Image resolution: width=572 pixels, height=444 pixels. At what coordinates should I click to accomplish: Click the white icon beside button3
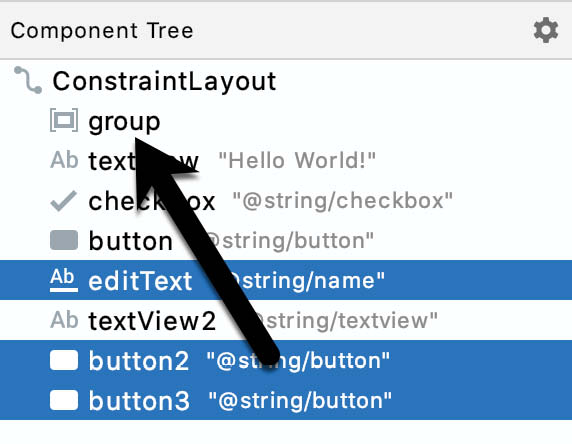tap(64, 400)
